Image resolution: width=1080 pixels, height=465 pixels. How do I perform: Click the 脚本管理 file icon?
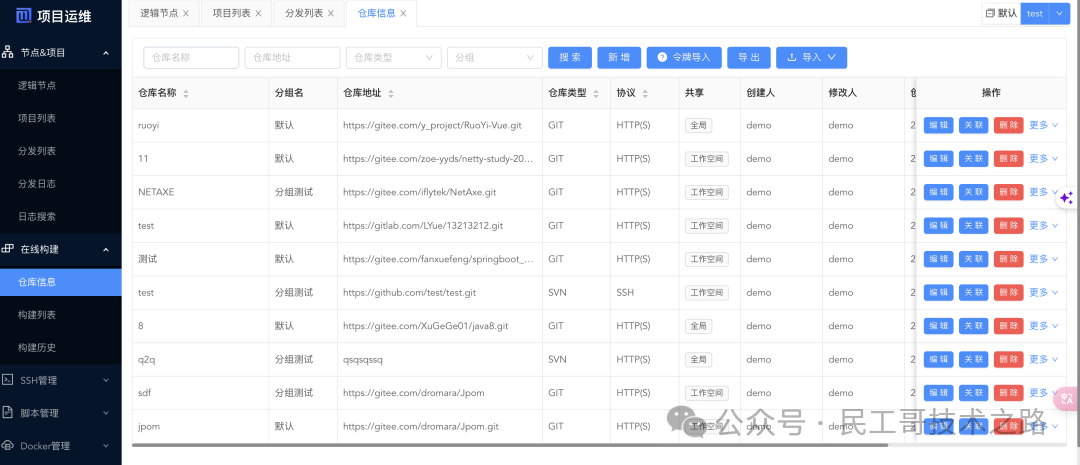[8, 413]
